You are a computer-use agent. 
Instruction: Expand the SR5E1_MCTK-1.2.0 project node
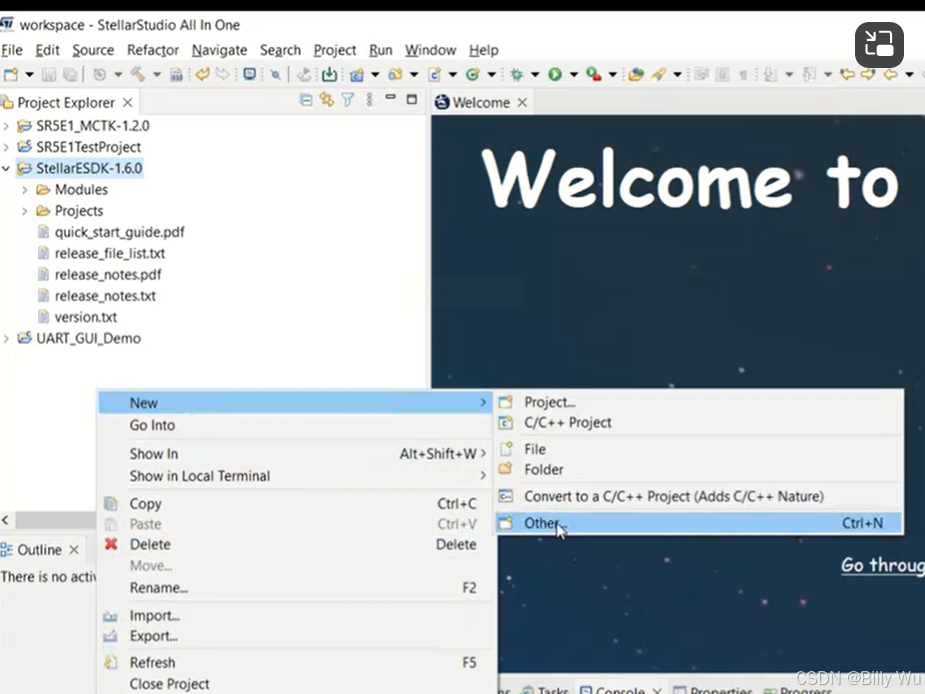pos(7,126)
